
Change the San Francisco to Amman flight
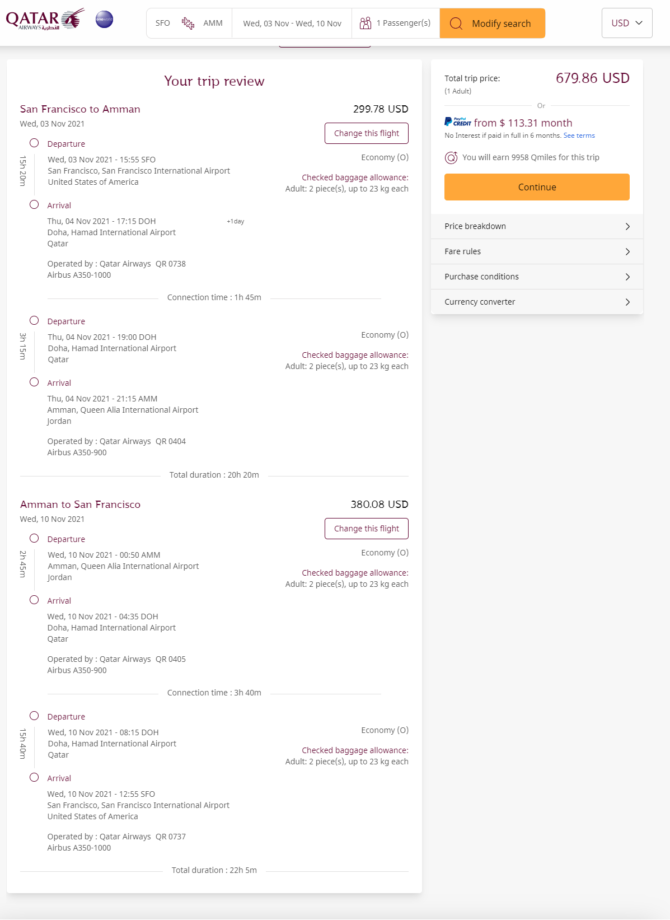367,133
